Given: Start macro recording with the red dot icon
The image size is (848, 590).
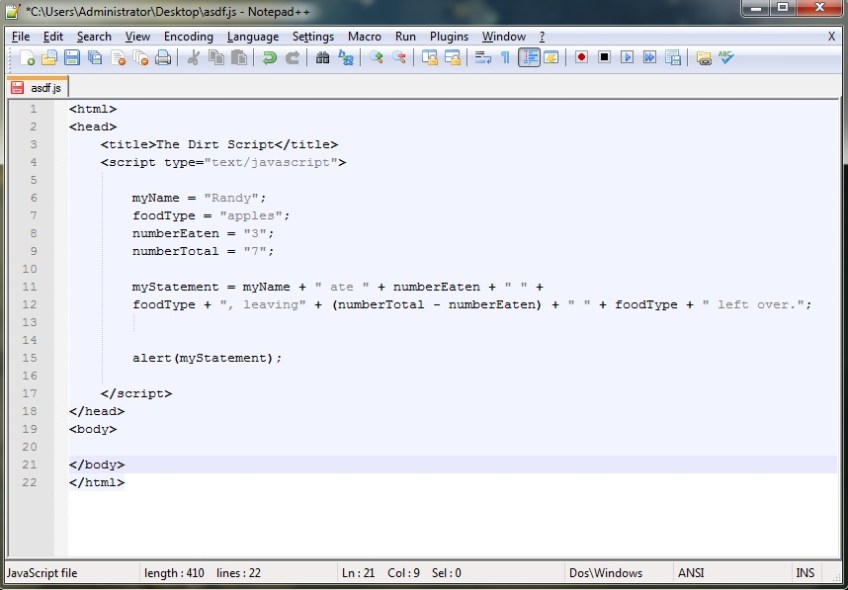Looking at the screenshot, I should point(581,58).
